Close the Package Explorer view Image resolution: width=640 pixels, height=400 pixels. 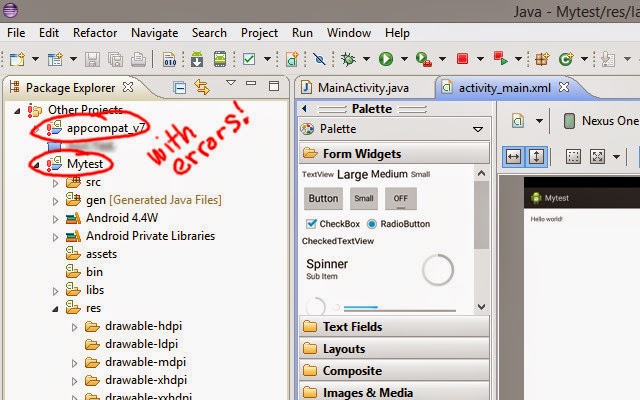coord(128,87)
